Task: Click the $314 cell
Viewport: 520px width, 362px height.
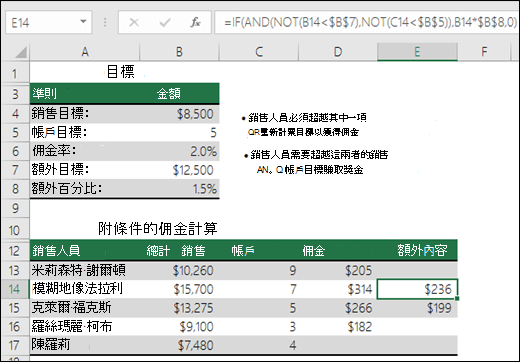Action: coord(338,289)
